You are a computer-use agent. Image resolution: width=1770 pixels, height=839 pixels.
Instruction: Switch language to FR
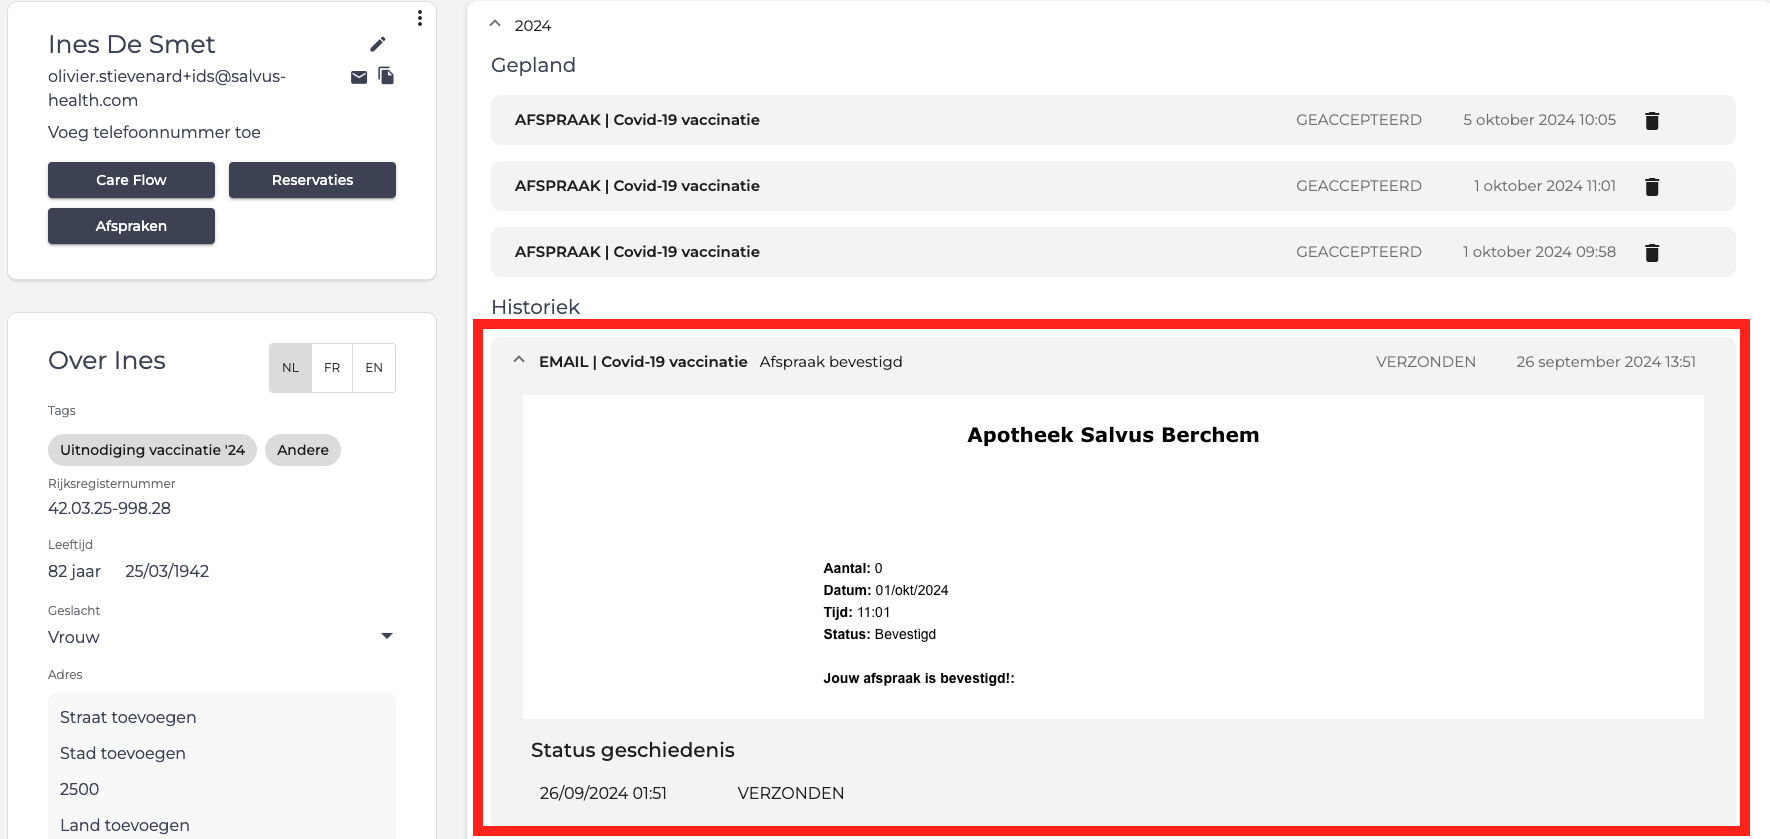click(x=332, y=368)
